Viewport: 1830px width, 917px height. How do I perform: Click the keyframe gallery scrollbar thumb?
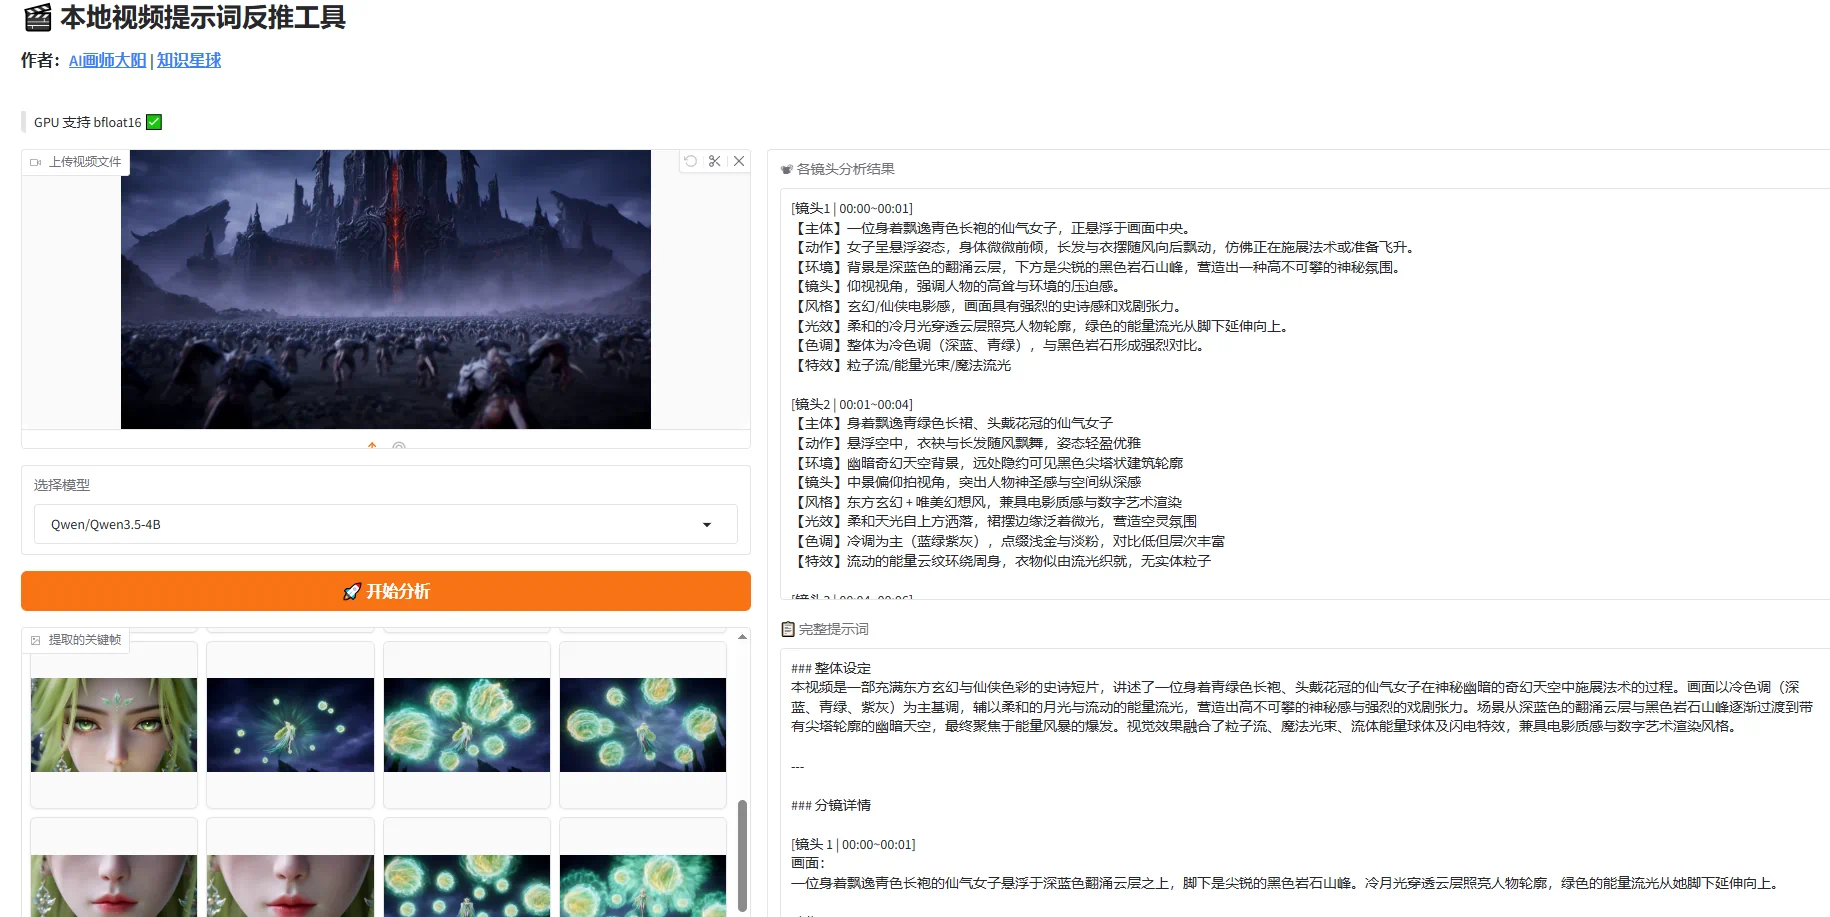742,855
